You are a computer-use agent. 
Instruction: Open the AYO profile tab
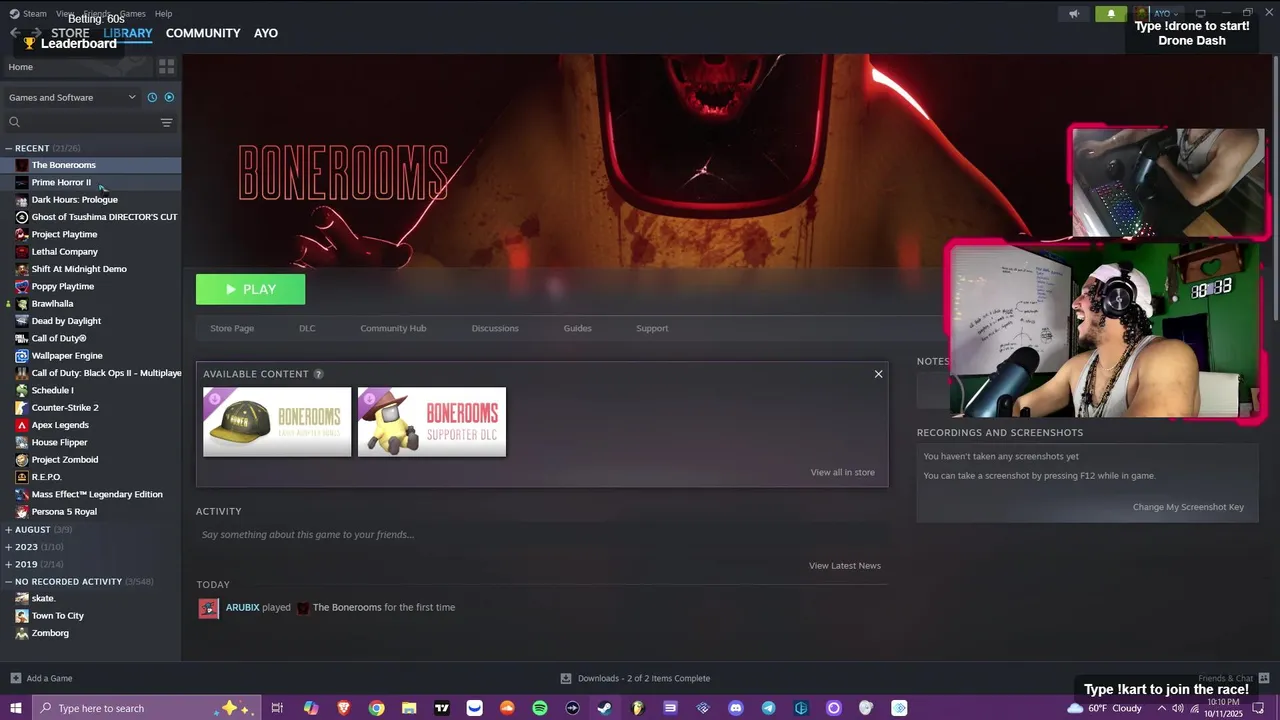[x=266, y=33]
